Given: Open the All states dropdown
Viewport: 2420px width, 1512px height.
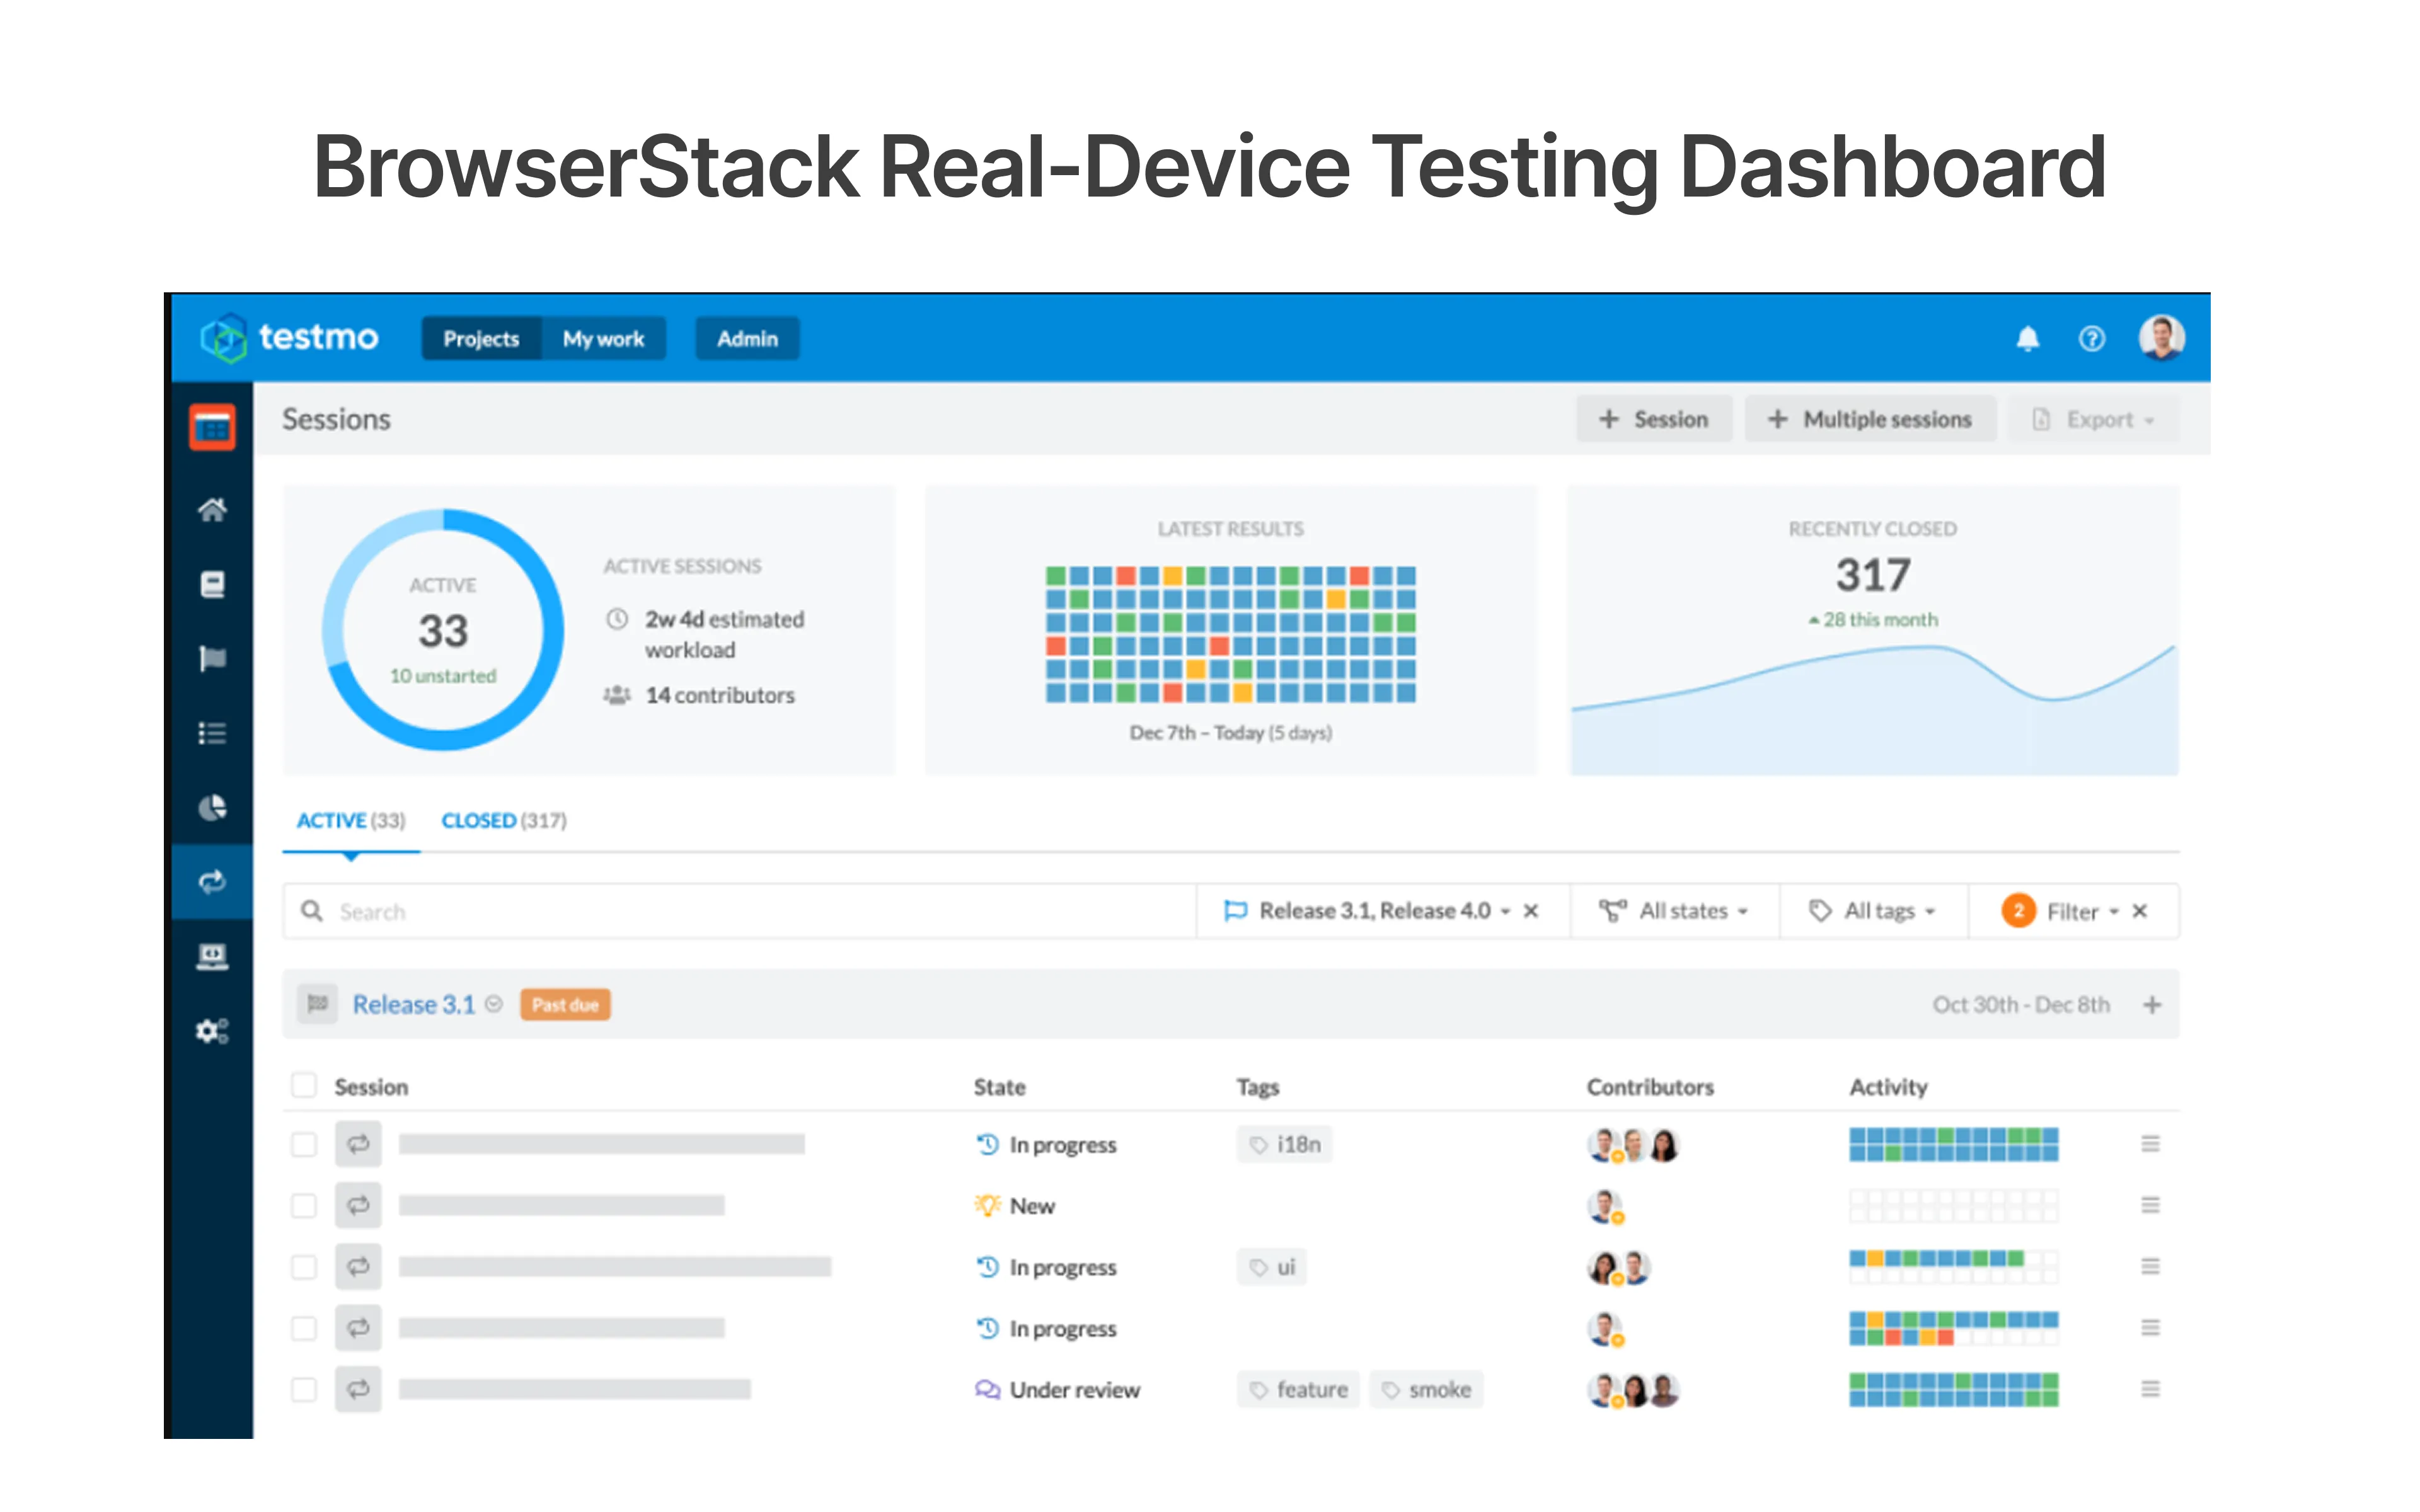Looking at the screenshot, I should (x=1673, y=911).
